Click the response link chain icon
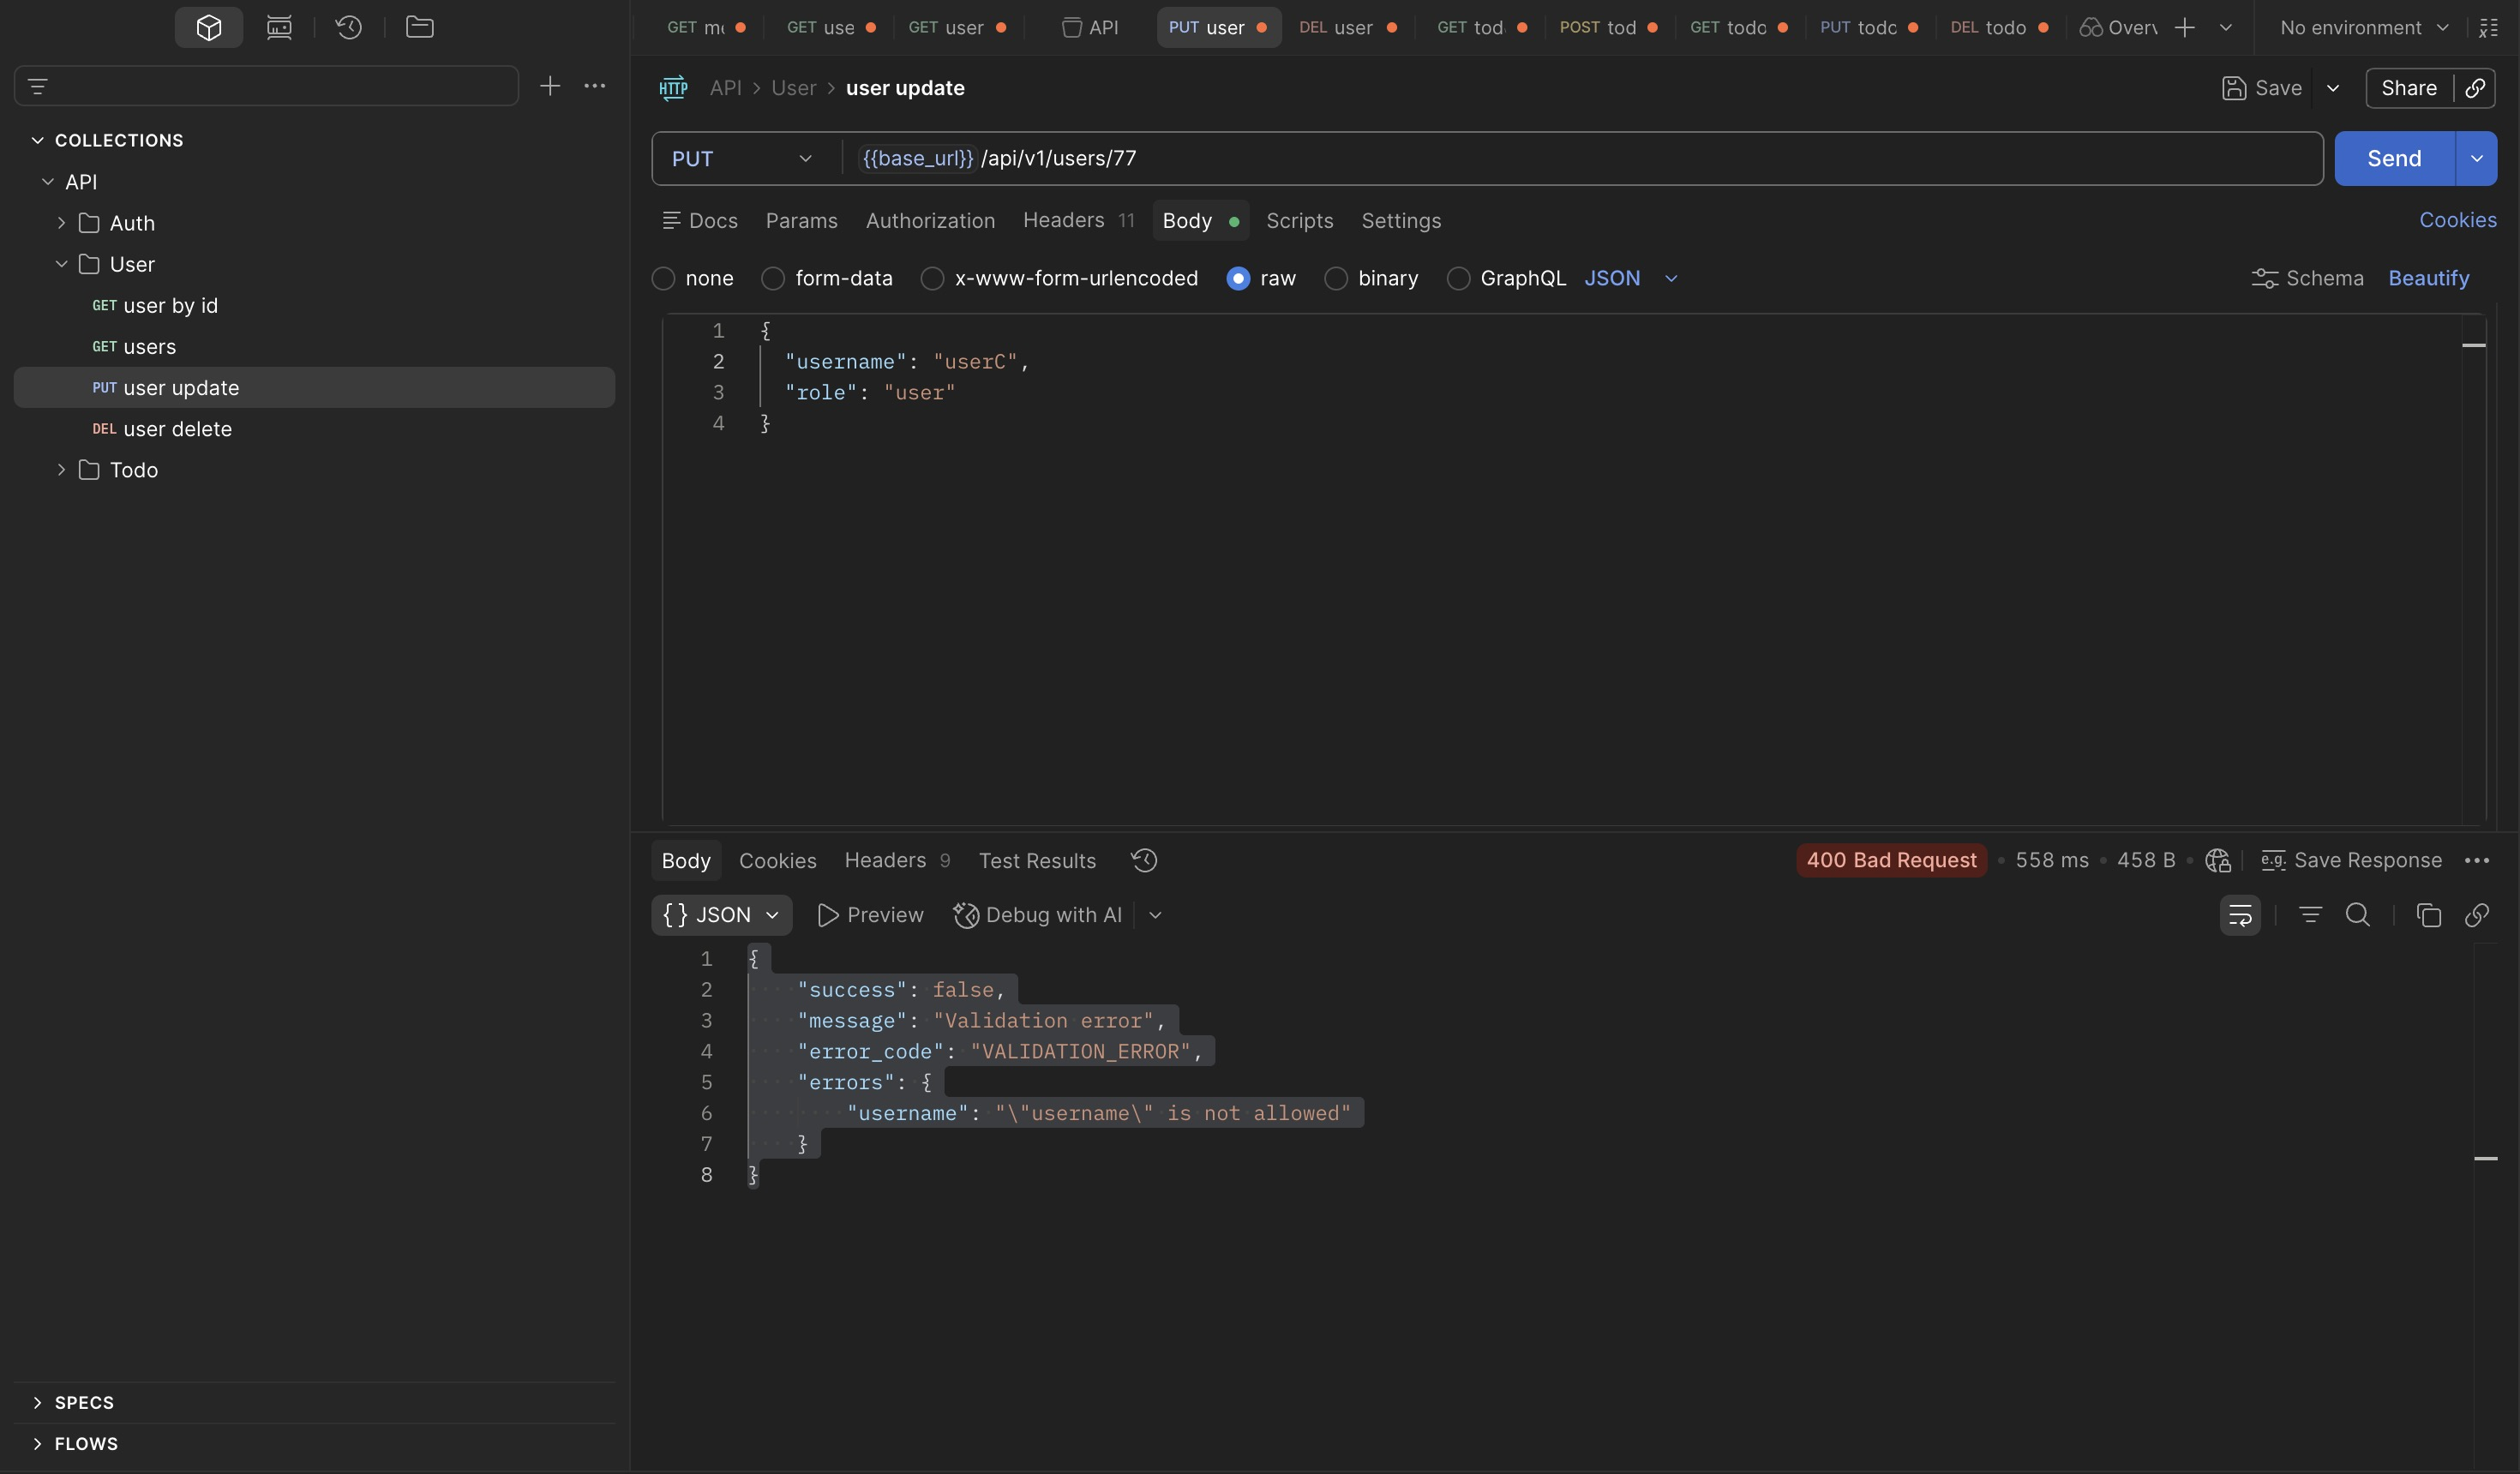Viewport: 2520px width, 1474px height. tap(2476, 915)
